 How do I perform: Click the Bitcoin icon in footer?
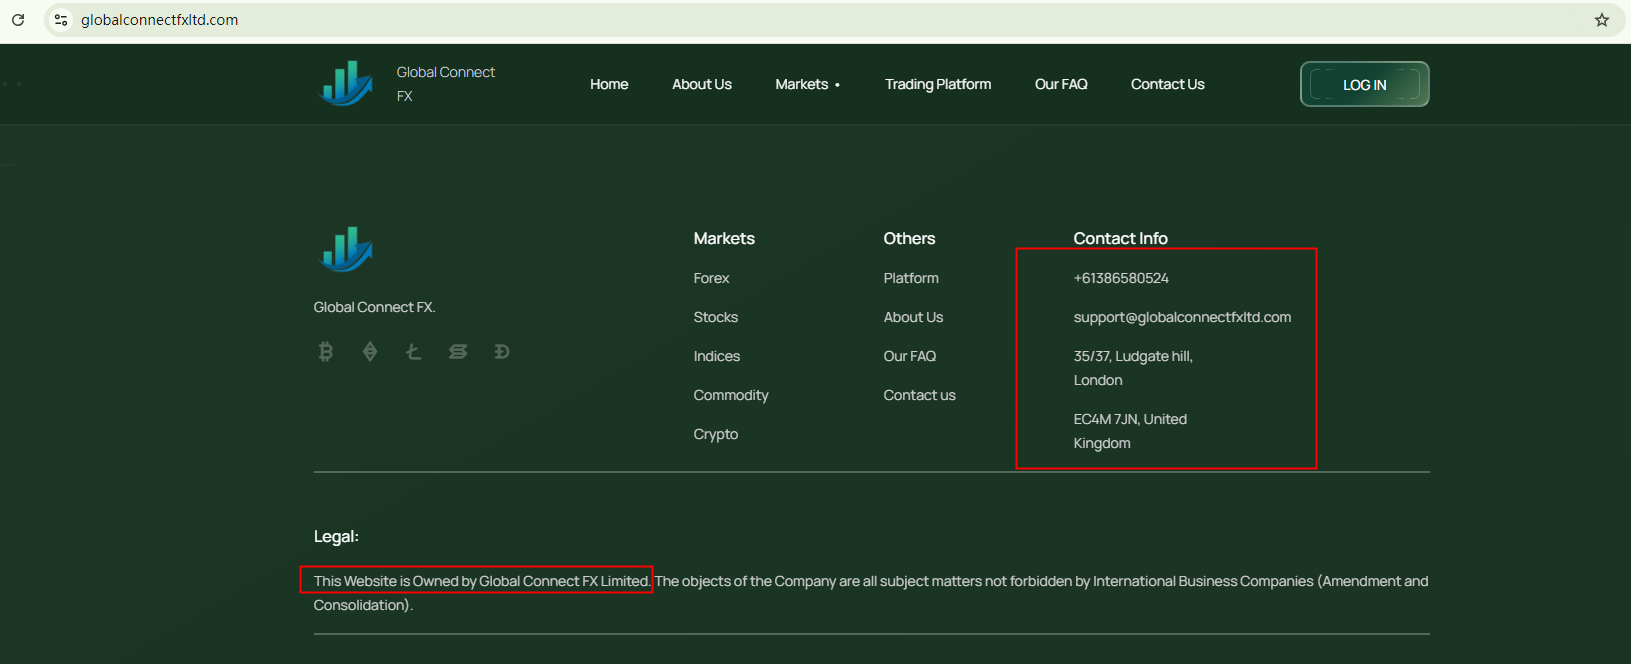click(x=325, y=352)
